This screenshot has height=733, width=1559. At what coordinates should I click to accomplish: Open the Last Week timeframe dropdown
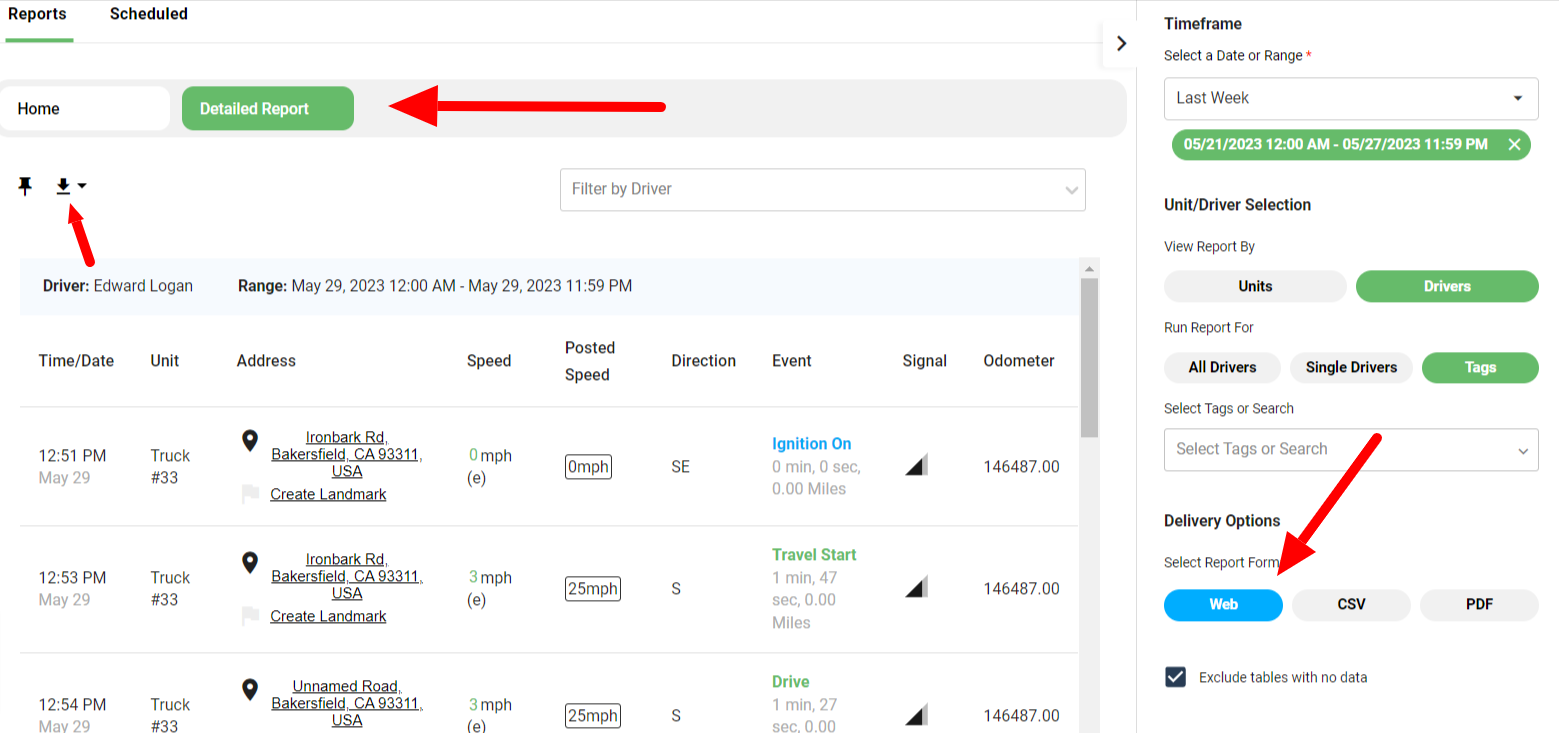coord(1350,98)
